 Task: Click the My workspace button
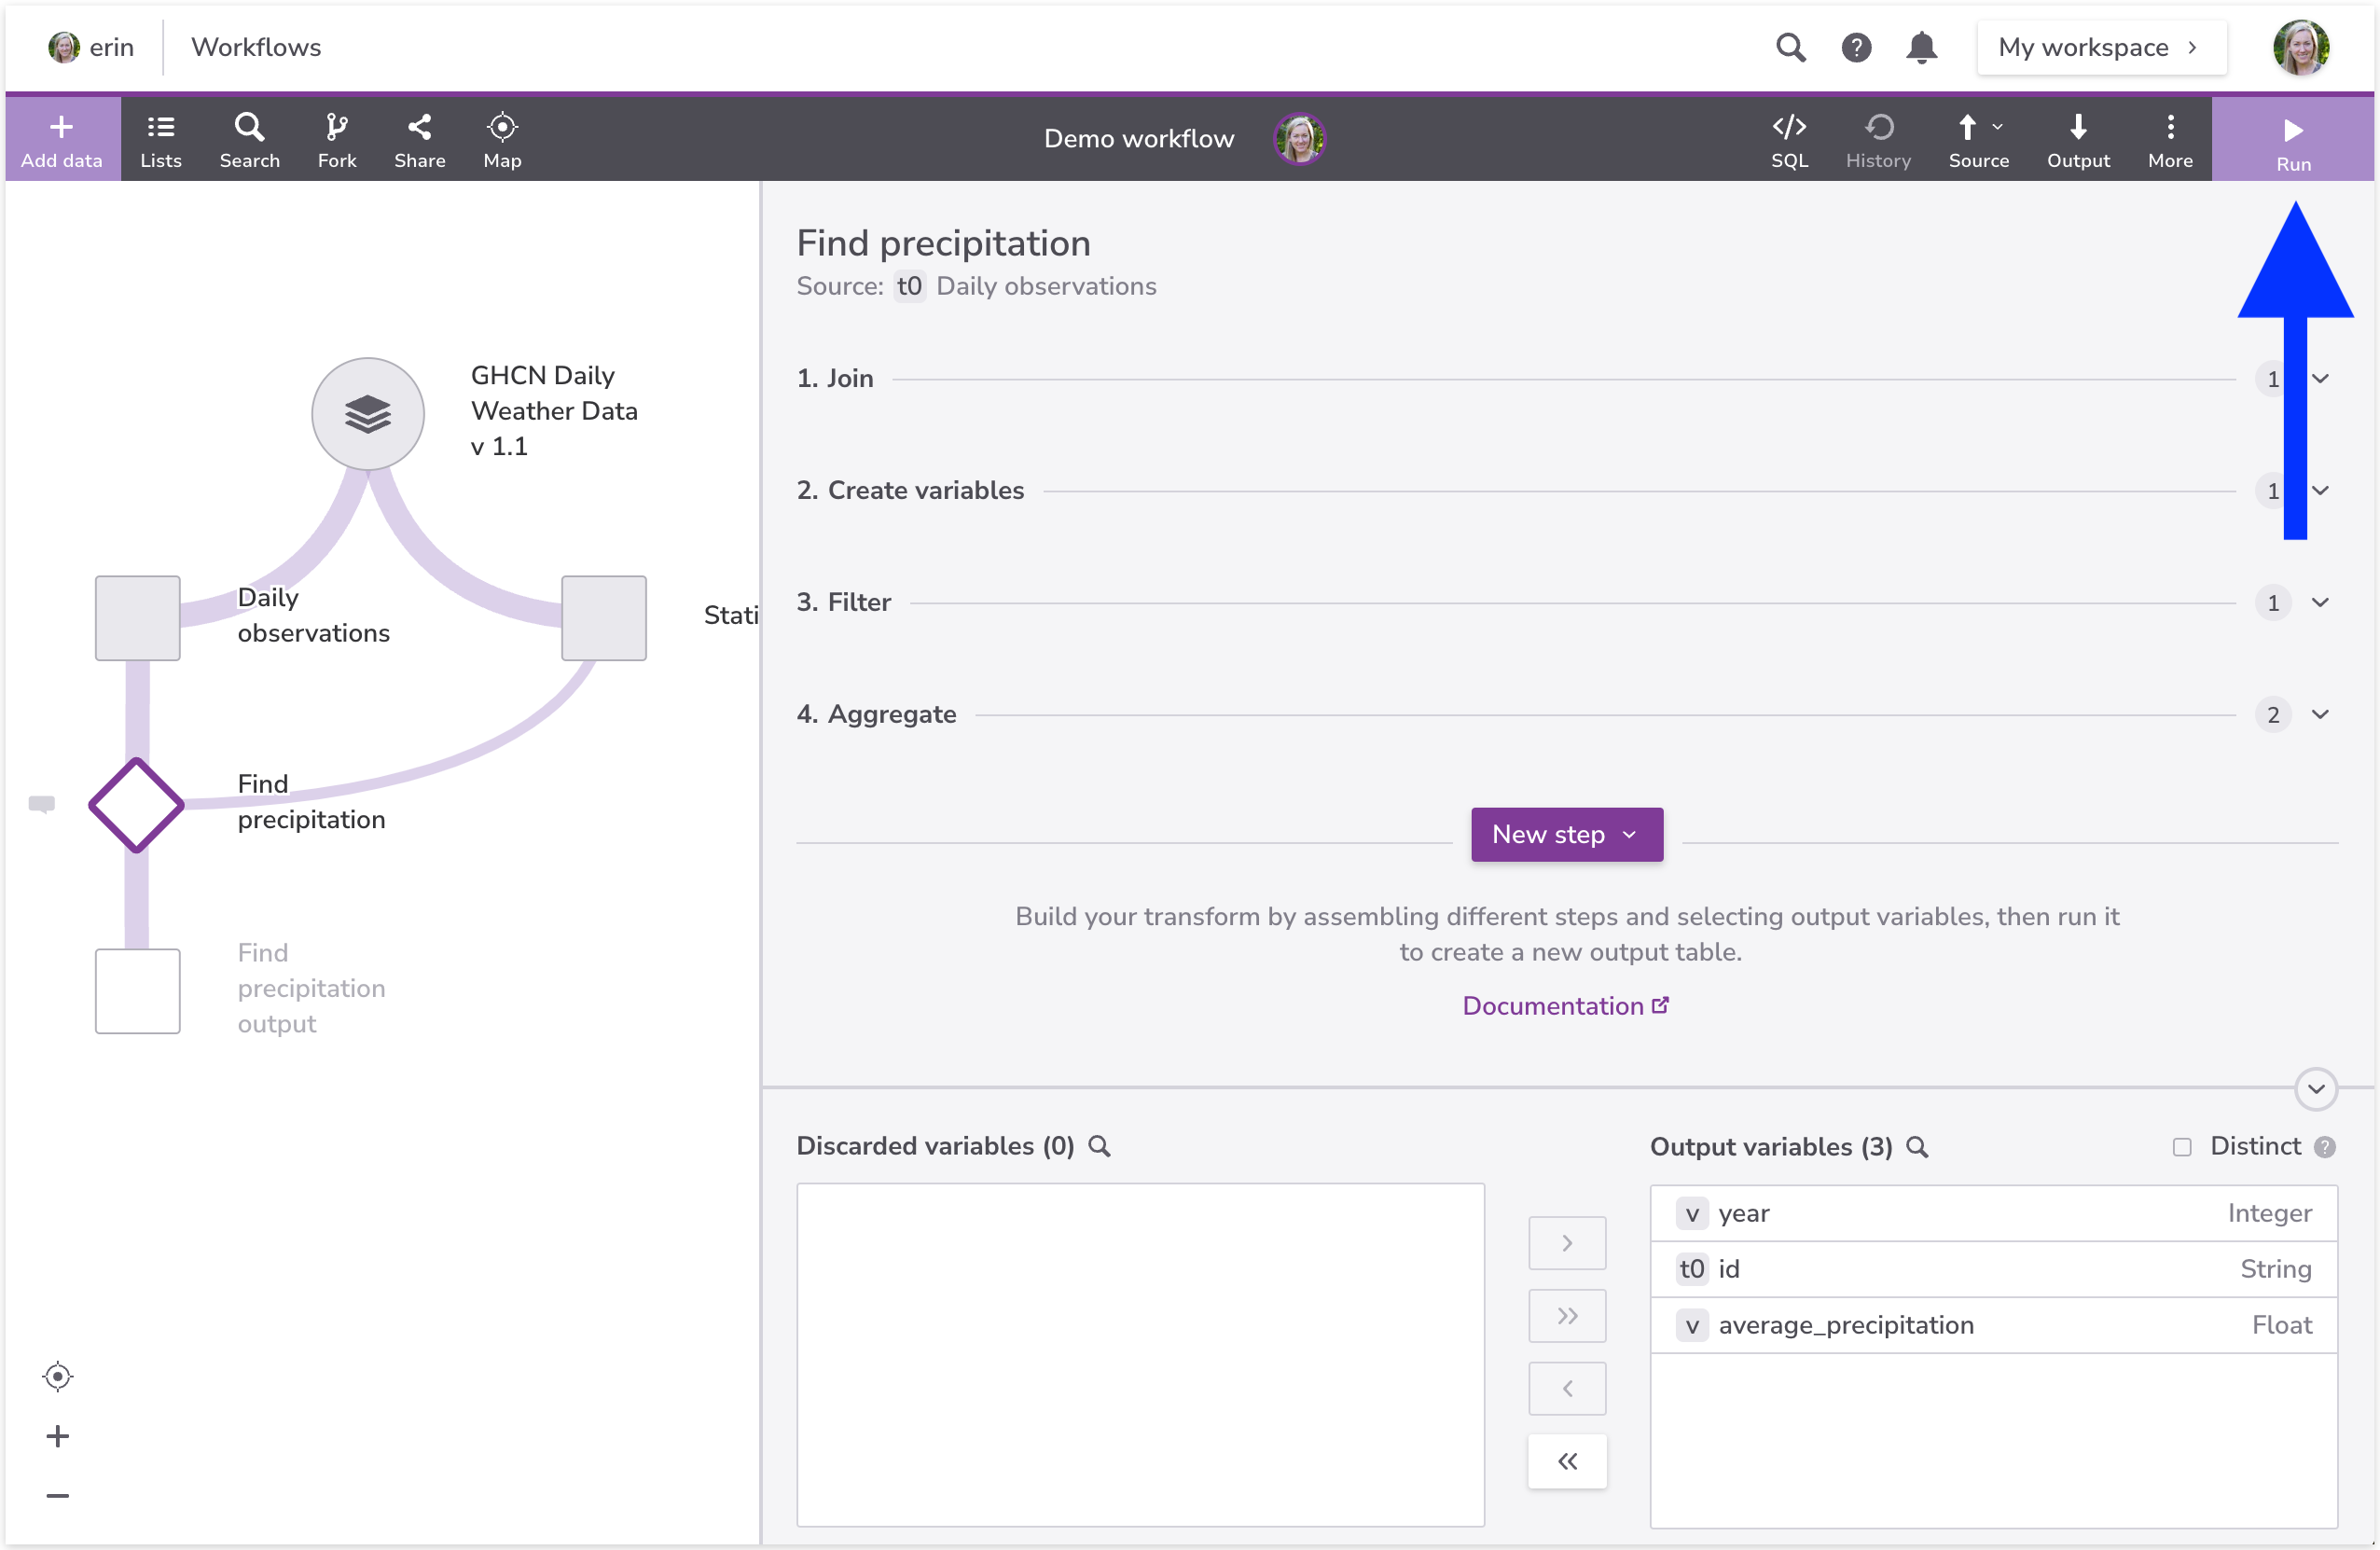(x=2101, y=47)
